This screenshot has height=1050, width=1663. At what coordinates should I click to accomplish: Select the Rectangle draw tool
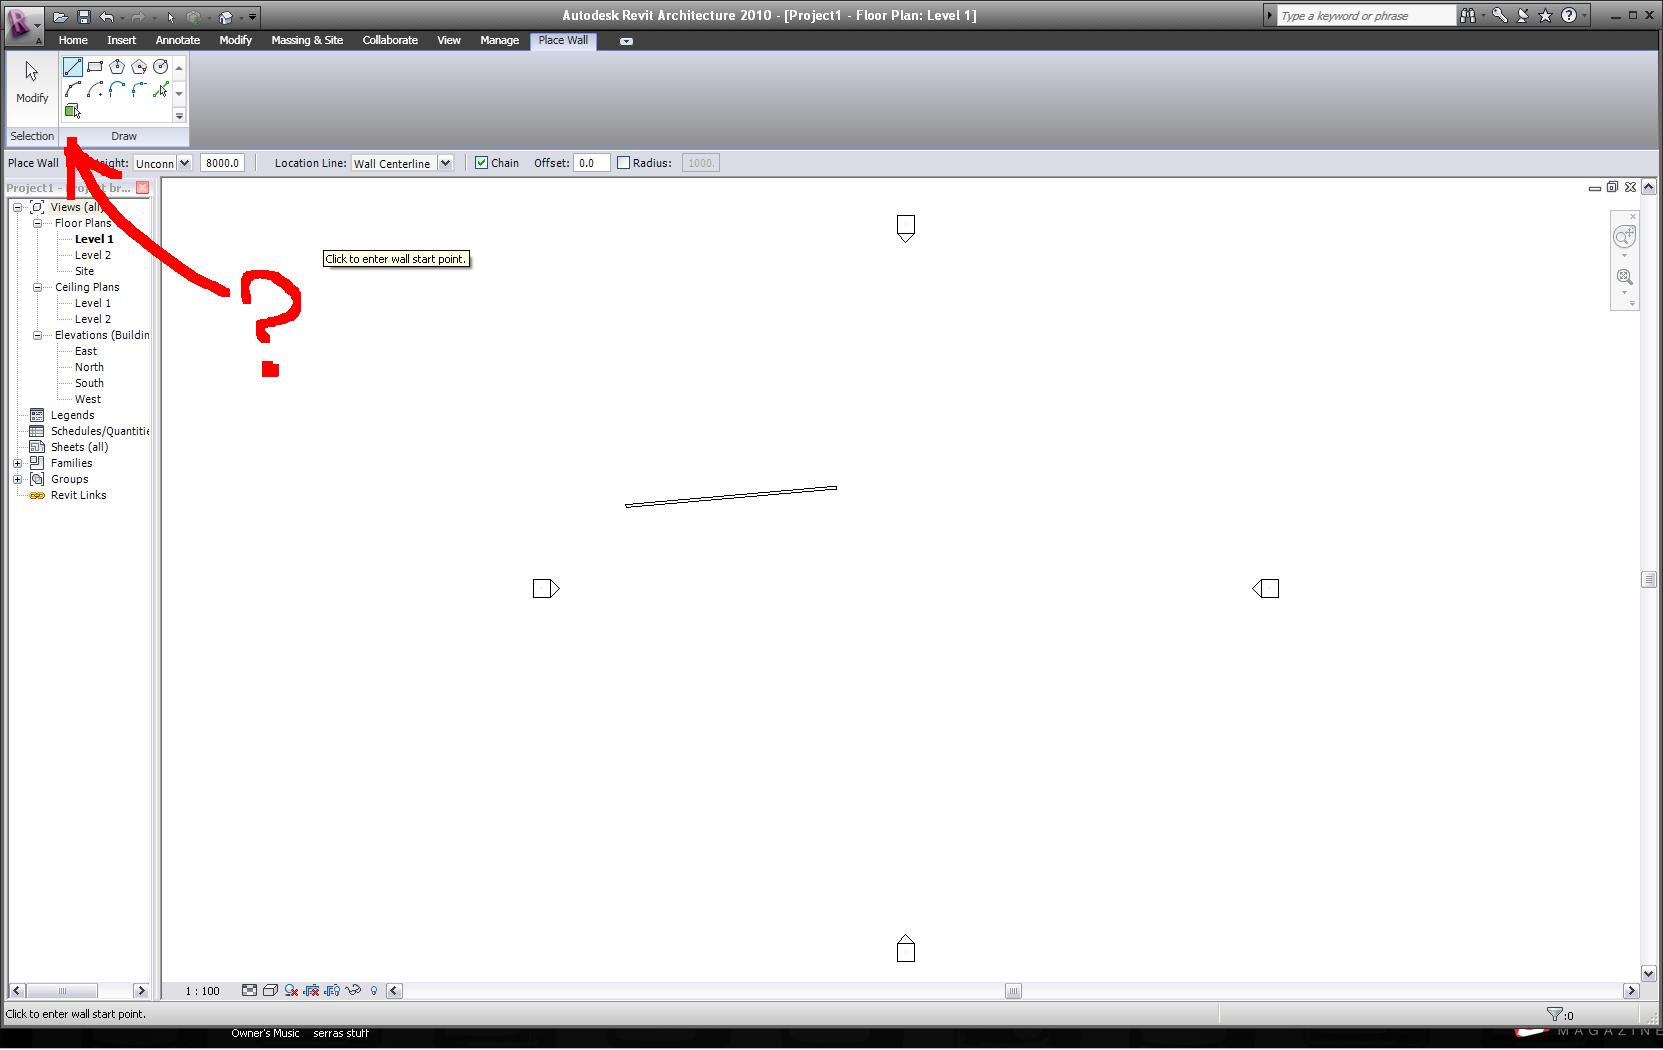coord(95,67)
